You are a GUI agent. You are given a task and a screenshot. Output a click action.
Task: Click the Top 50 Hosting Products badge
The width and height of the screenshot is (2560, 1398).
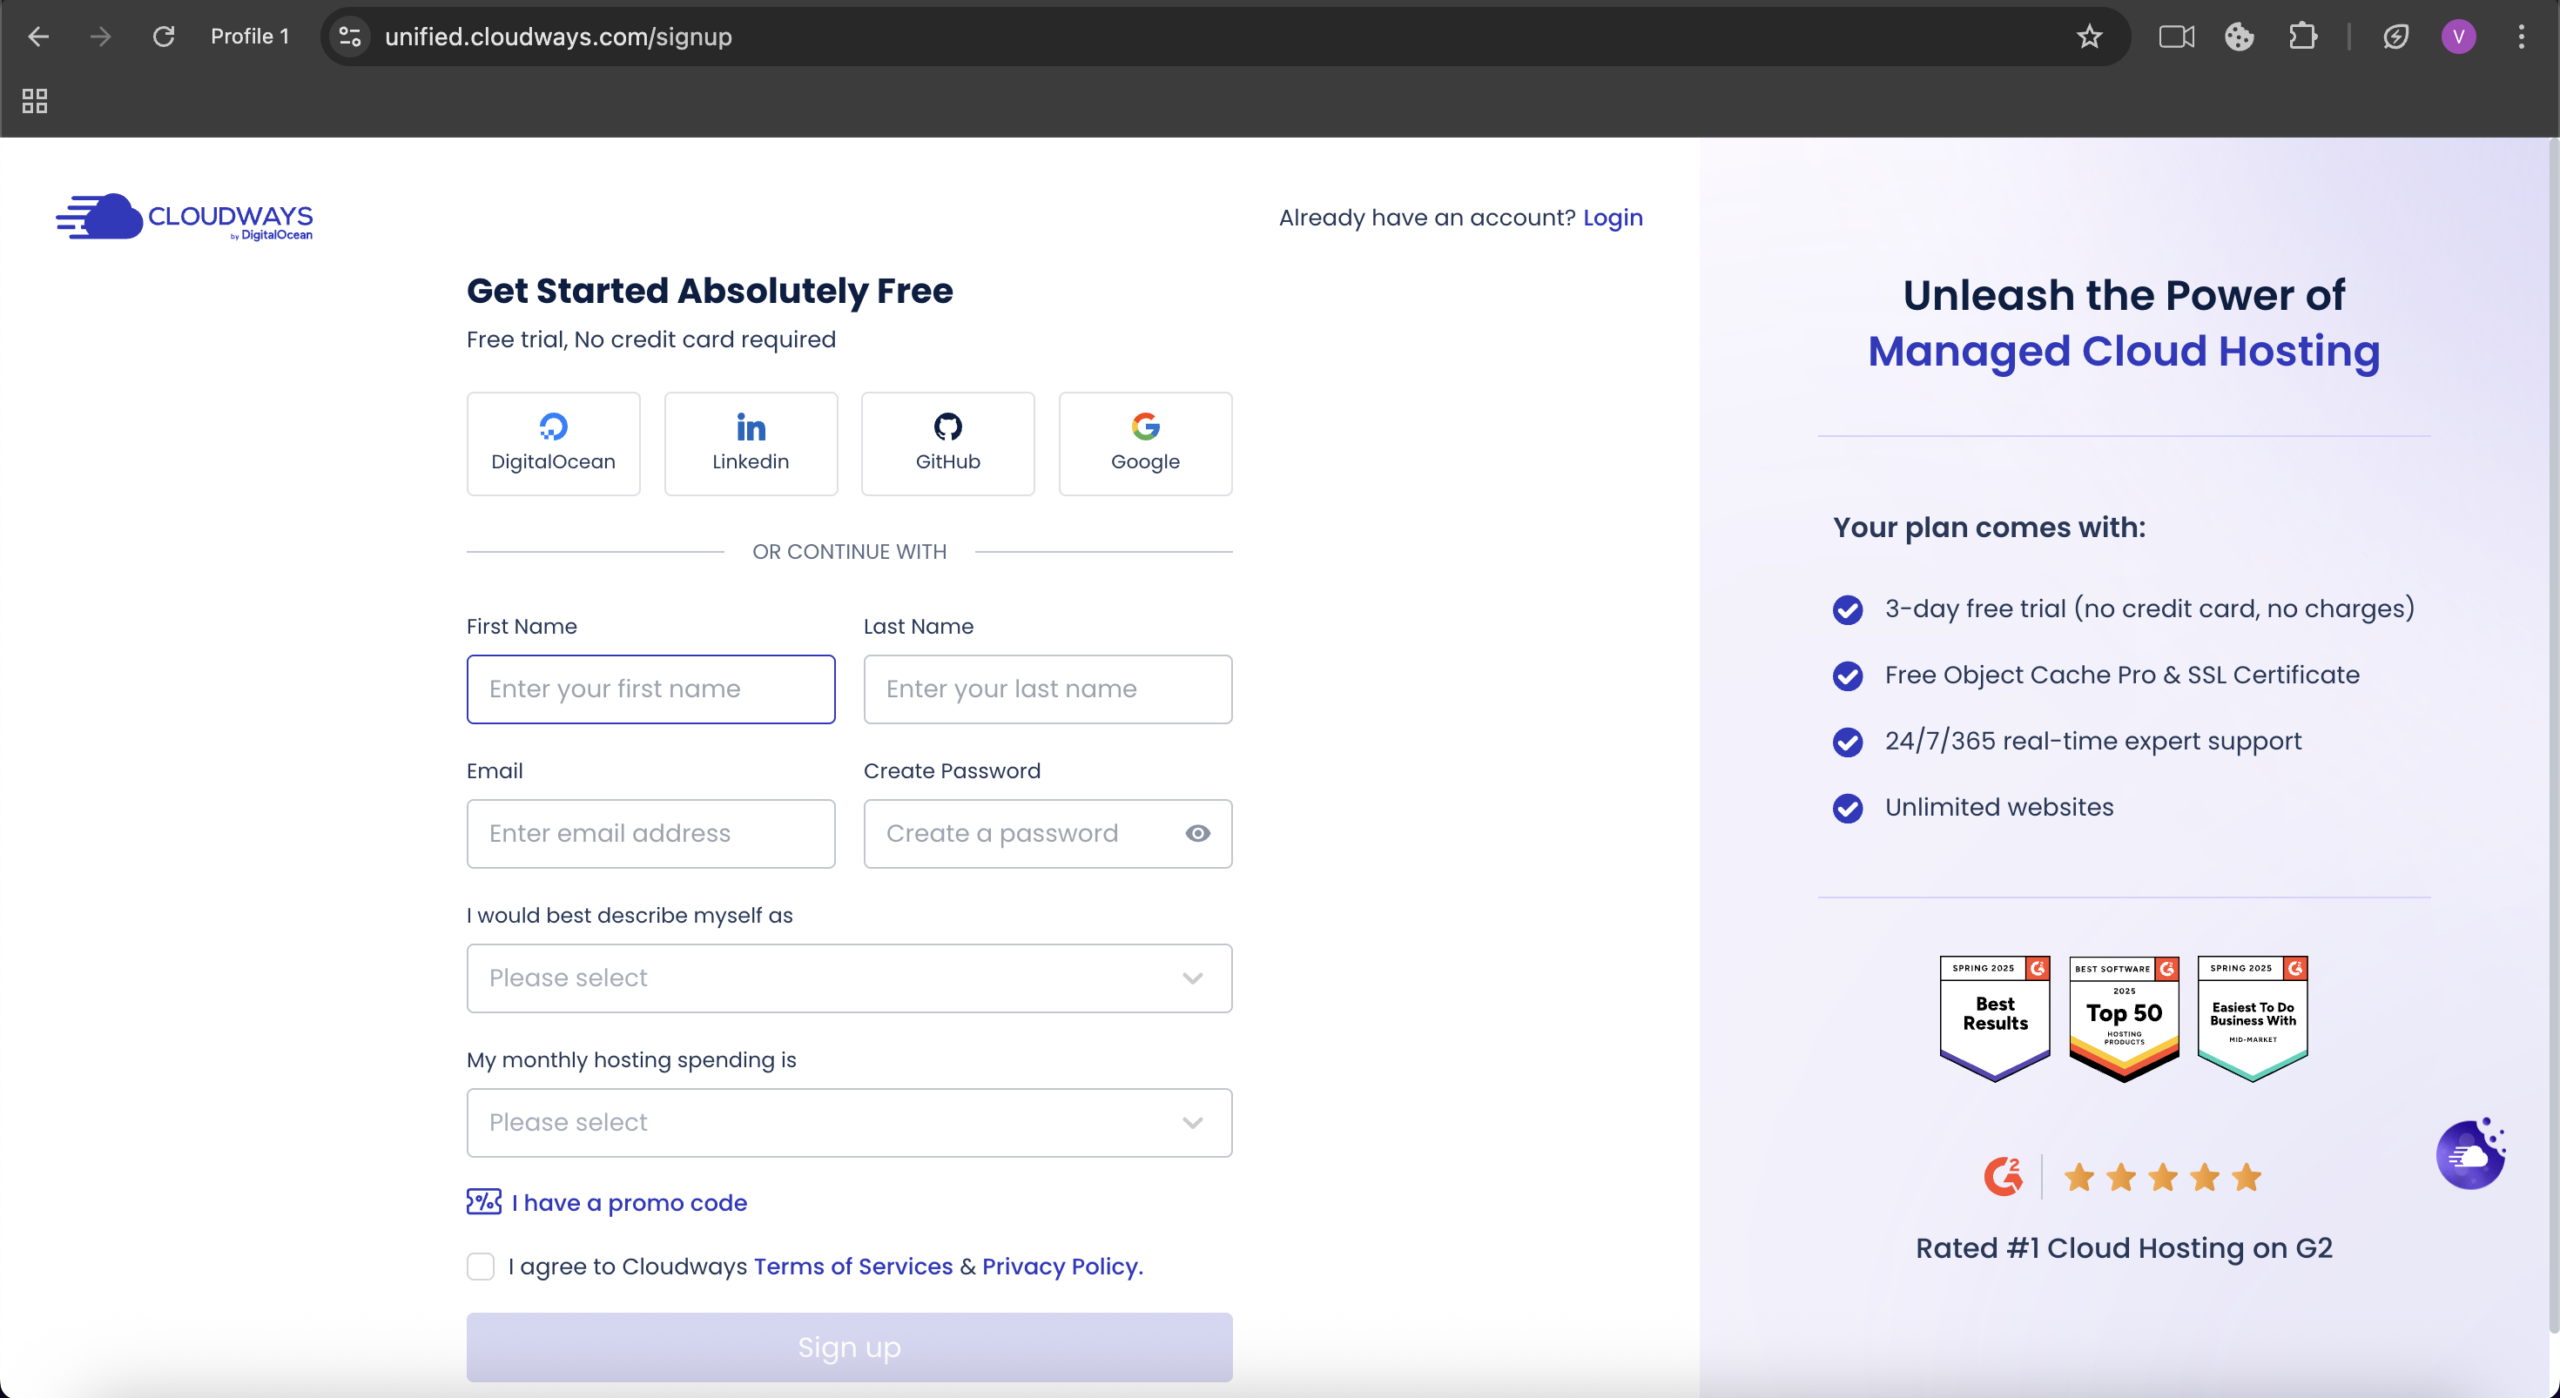(2124, 1018)
